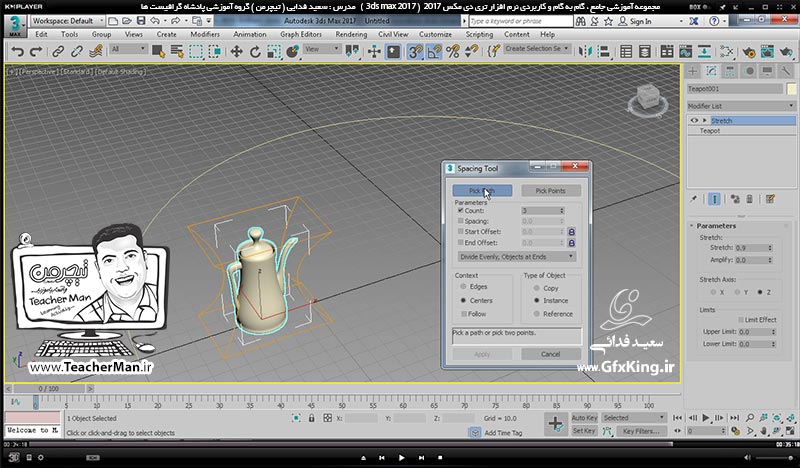The height and width of the screenshot is (468, 800).
Task: Open the Create Selection Set dropdown
Action: pos(536,48)
